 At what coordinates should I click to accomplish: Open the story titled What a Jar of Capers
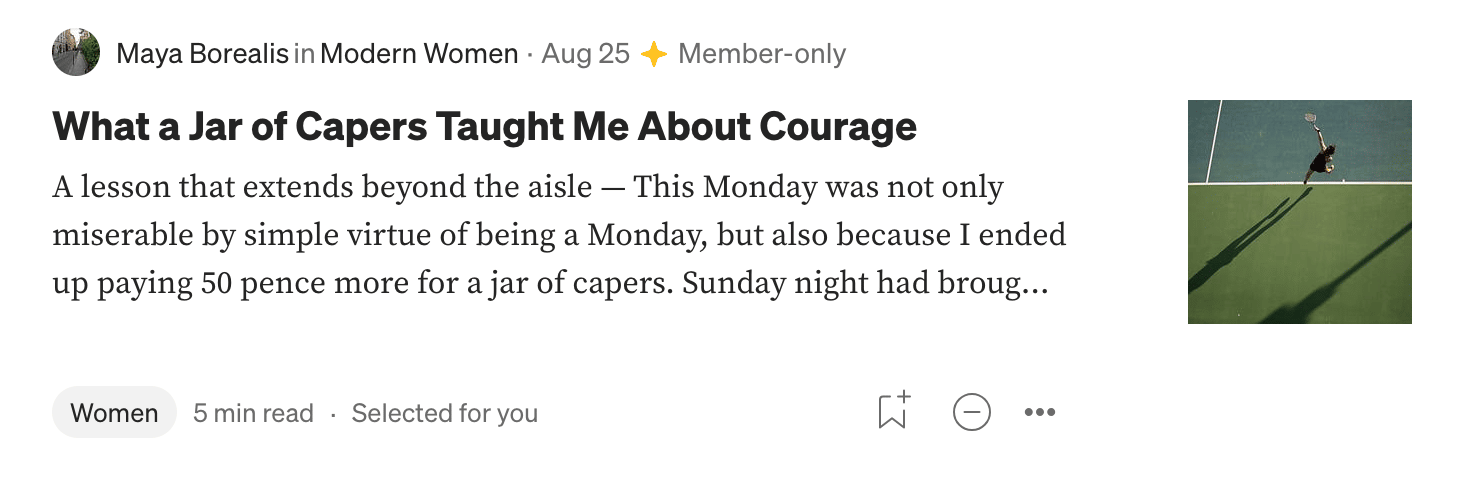[x=485, y=126]
